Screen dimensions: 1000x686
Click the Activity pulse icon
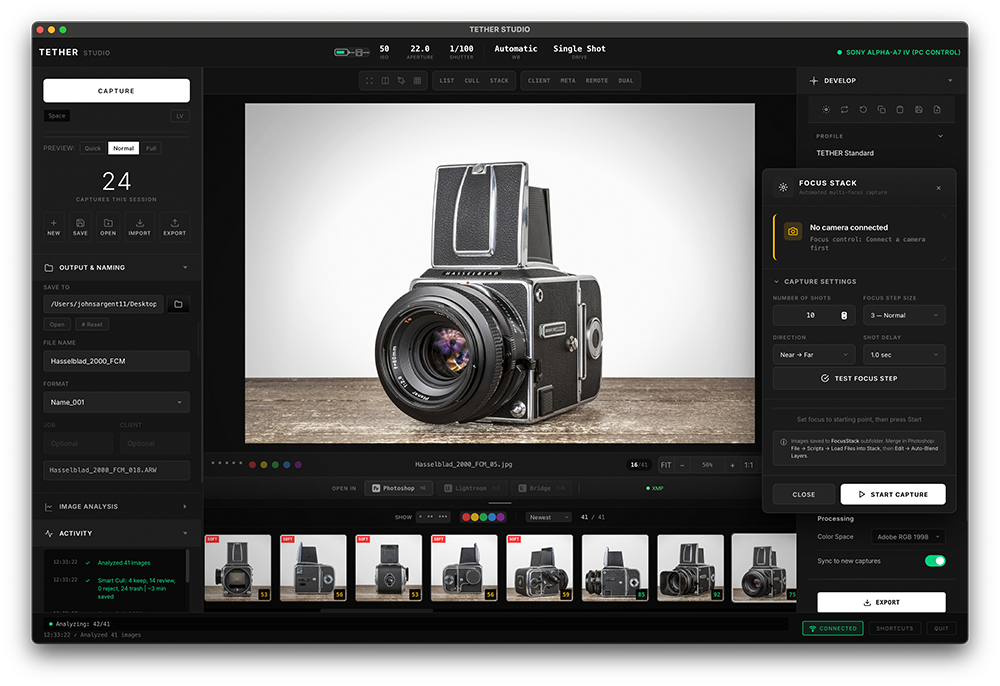tap(48, 534)
